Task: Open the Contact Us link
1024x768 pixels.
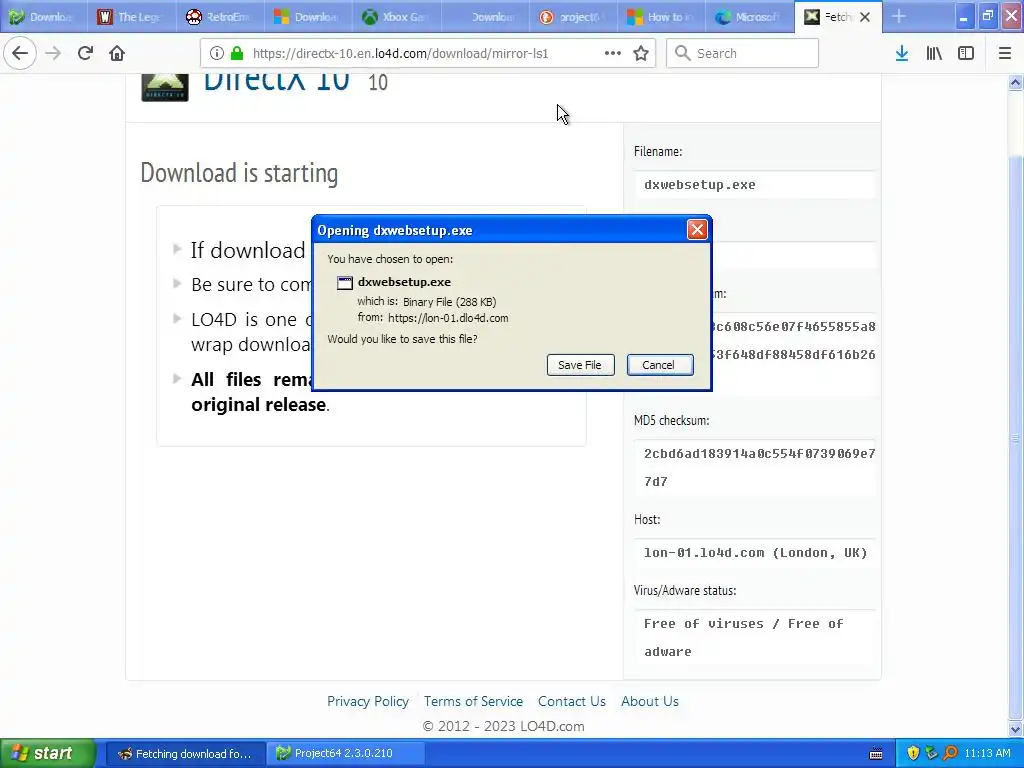Action: click(x=572, y=701)
